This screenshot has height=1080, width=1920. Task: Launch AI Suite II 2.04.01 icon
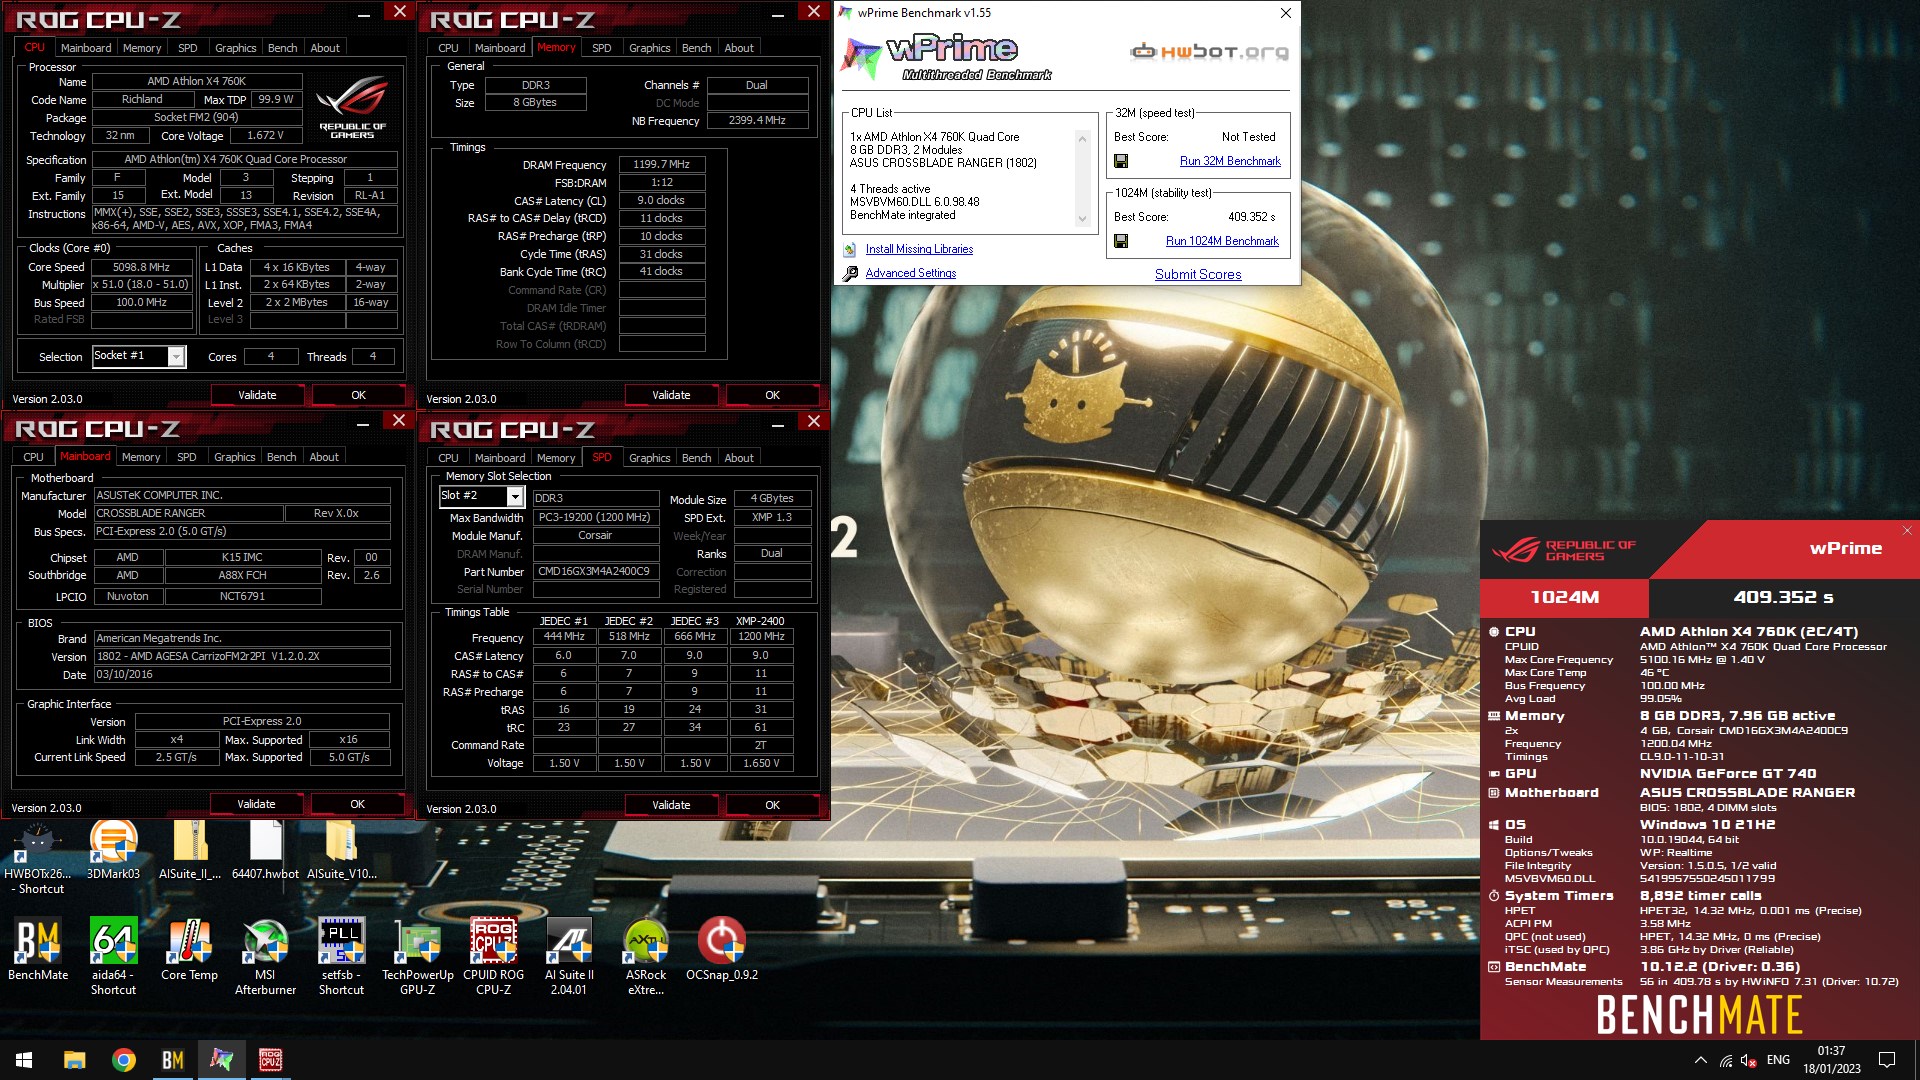[x=569, y=956]
